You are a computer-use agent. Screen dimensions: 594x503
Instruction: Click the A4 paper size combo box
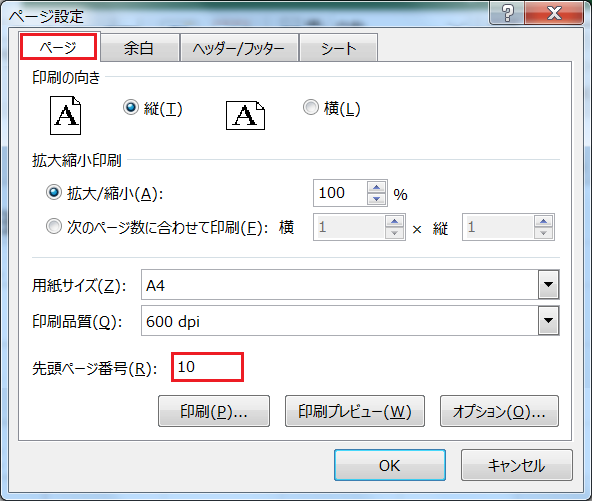pyautogui.click(x=350, y=284)
